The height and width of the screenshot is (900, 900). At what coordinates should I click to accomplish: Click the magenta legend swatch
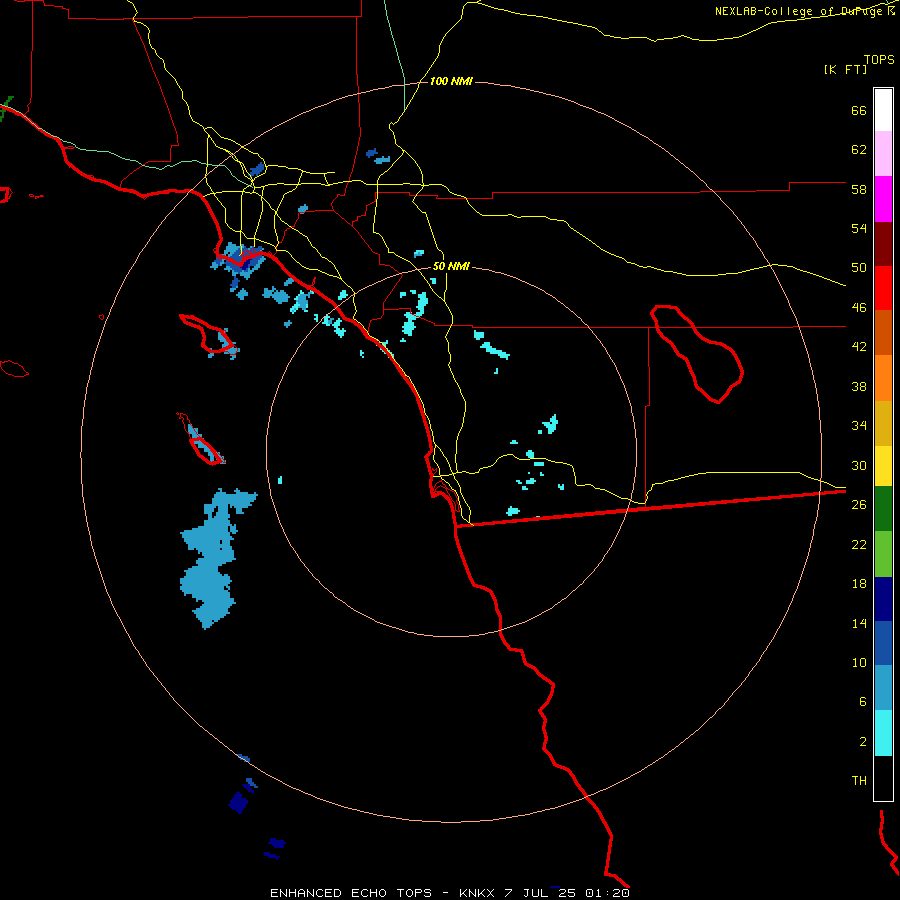[x=883, y=199]
